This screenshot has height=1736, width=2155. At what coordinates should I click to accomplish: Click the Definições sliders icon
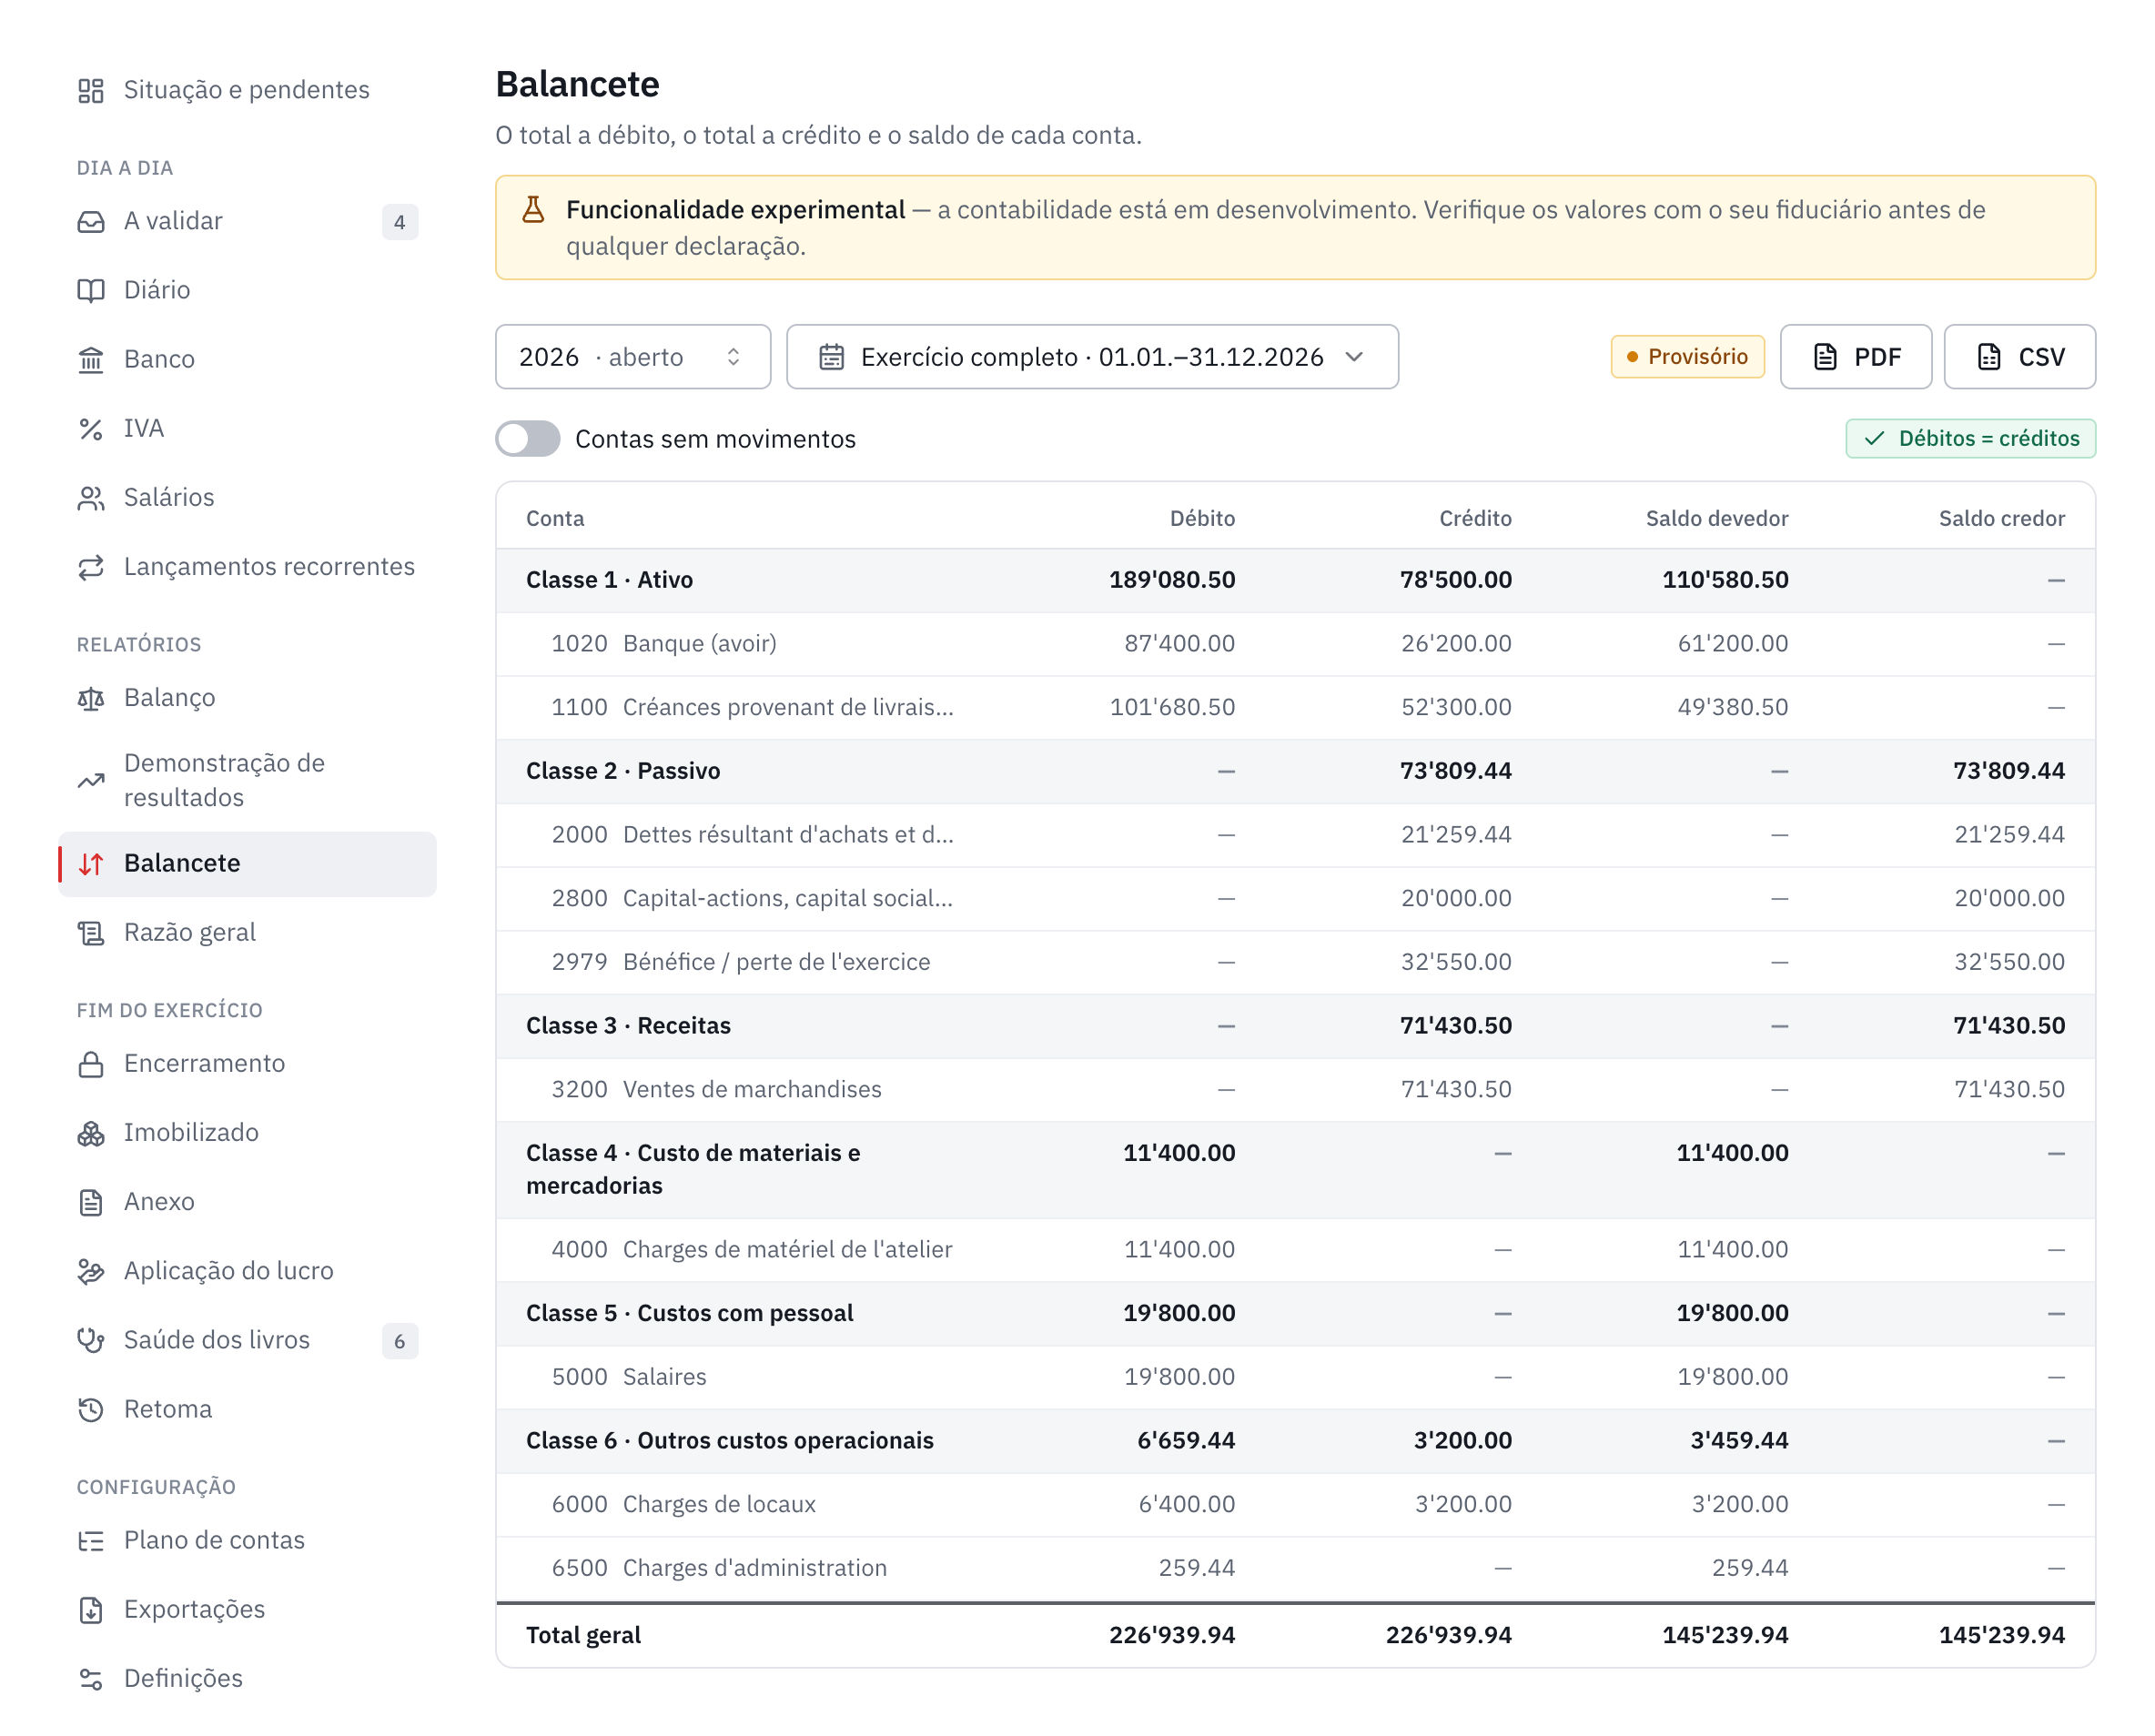pyautogui.click(x=91, y=1679)
